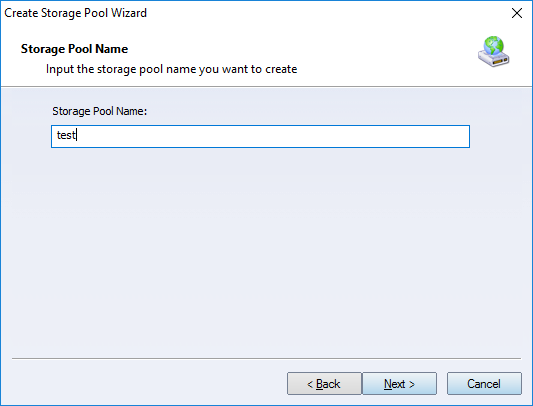Click the blank title bar area left of close
Screen dimensions: 533x406
(326, 13)
